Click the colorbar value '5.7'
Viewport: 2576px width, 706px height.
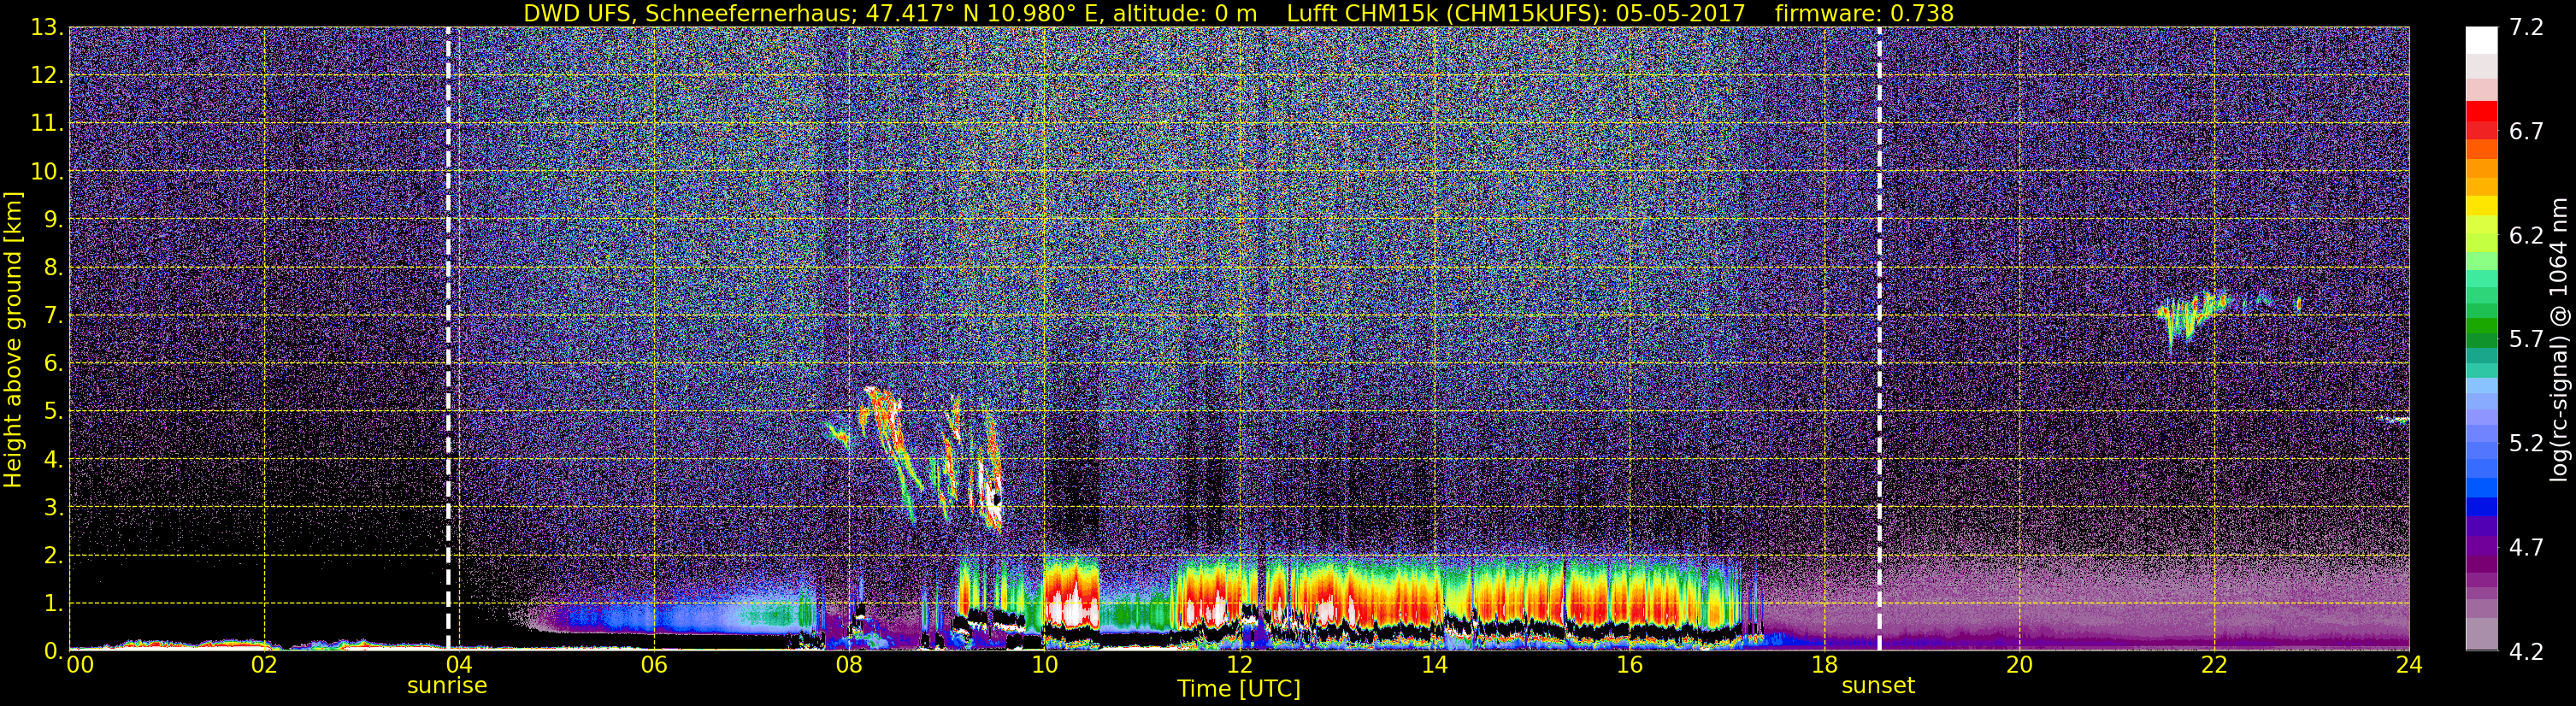click(2526, 340)
